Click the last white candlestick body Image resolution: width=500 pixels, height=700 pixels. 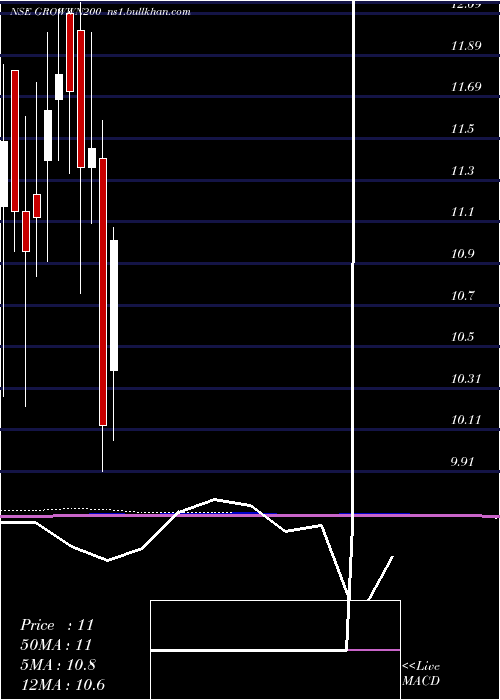tap(114, 305)
